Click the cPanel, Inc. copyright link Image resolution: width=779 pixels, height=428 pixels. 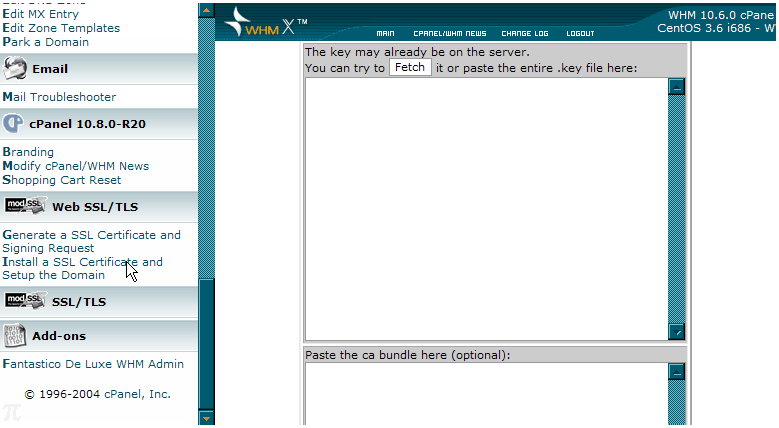137,394
